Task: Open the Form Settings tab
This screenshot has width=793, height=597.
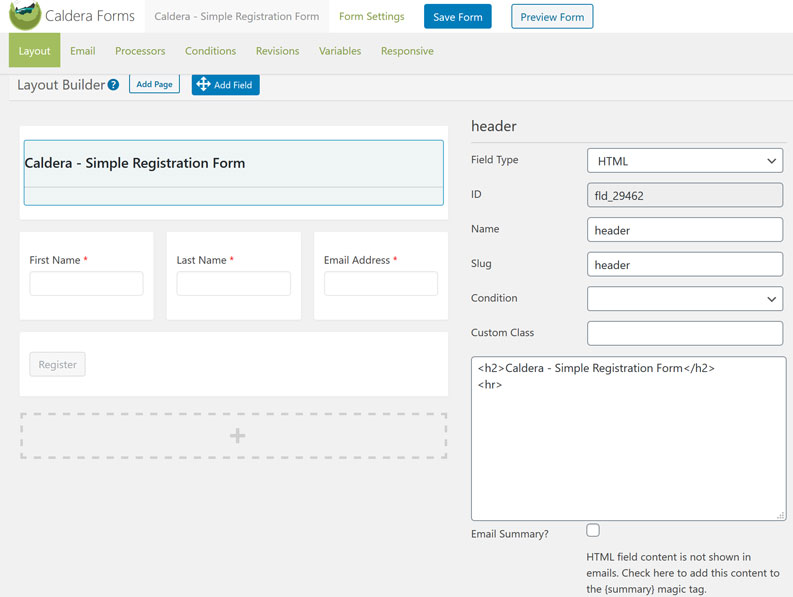Action: coord(372,16)
